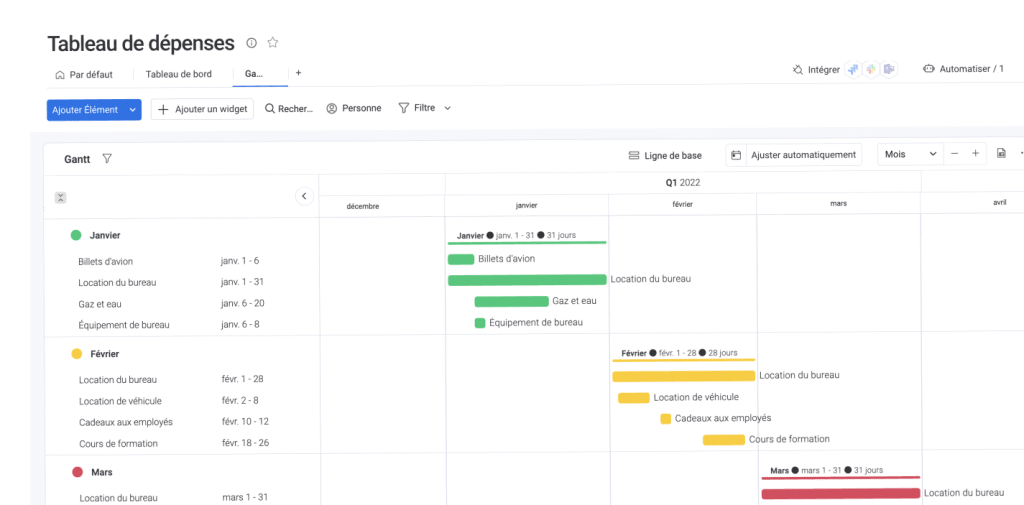
Task: Click Cours de formation in the item list
Action: pyautogui.click(x=118, y=443)
